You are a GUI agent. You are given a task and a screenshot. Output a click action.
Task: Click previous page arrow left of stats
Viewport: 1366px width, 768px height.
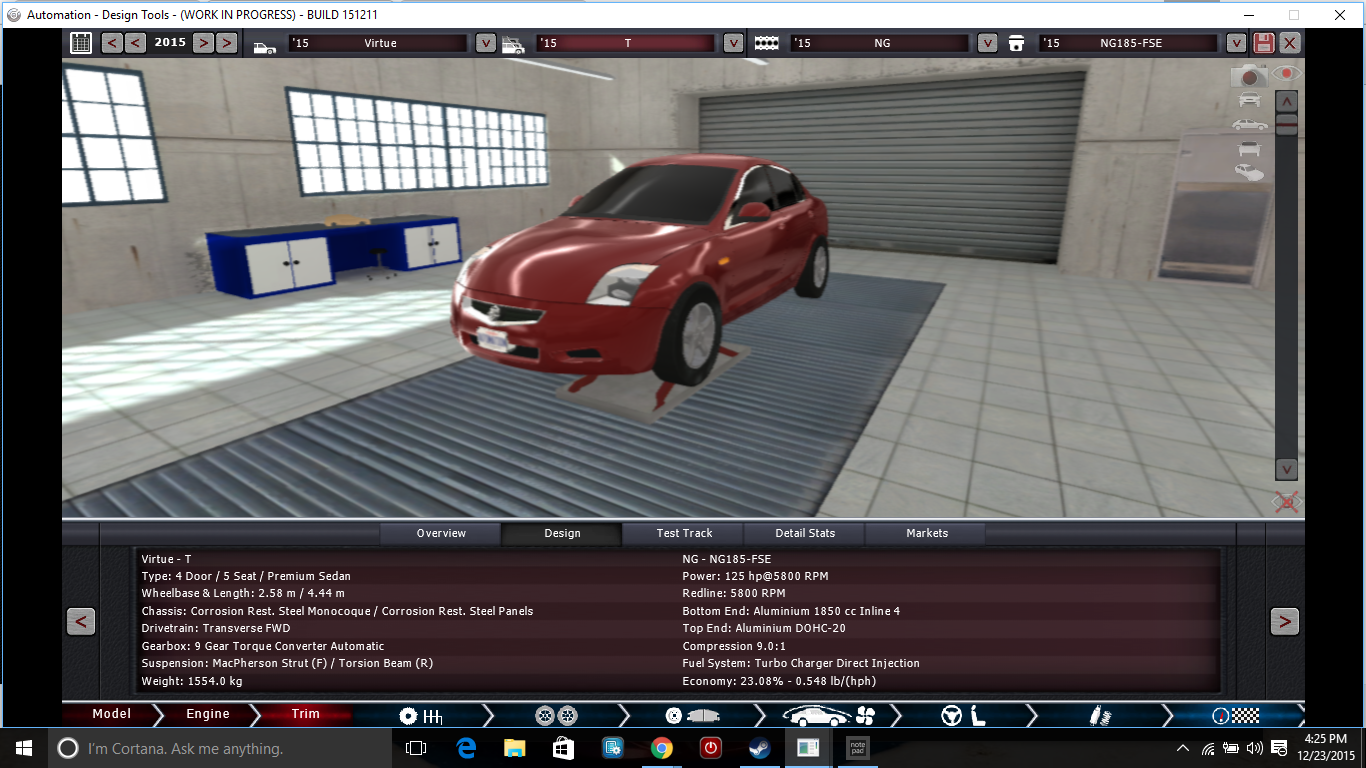(81, 621)
